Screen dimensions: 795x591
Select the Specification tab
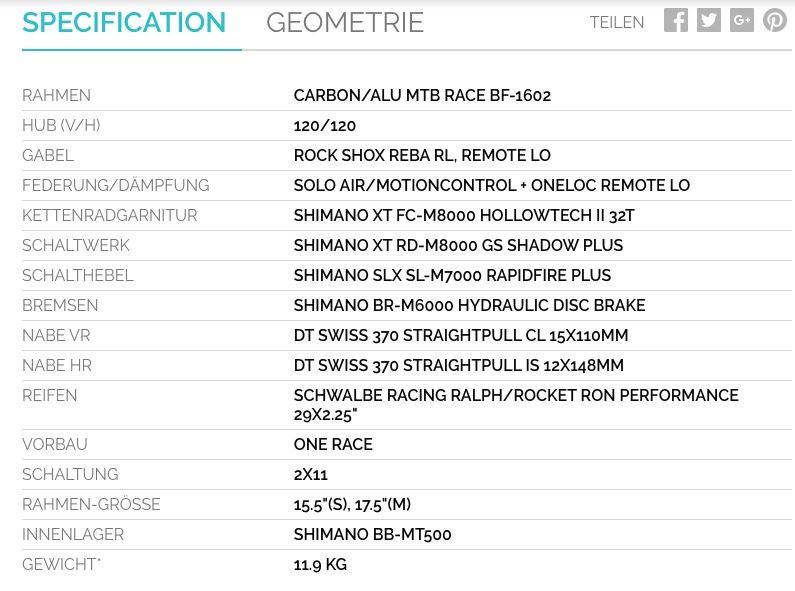coord(124,23)
